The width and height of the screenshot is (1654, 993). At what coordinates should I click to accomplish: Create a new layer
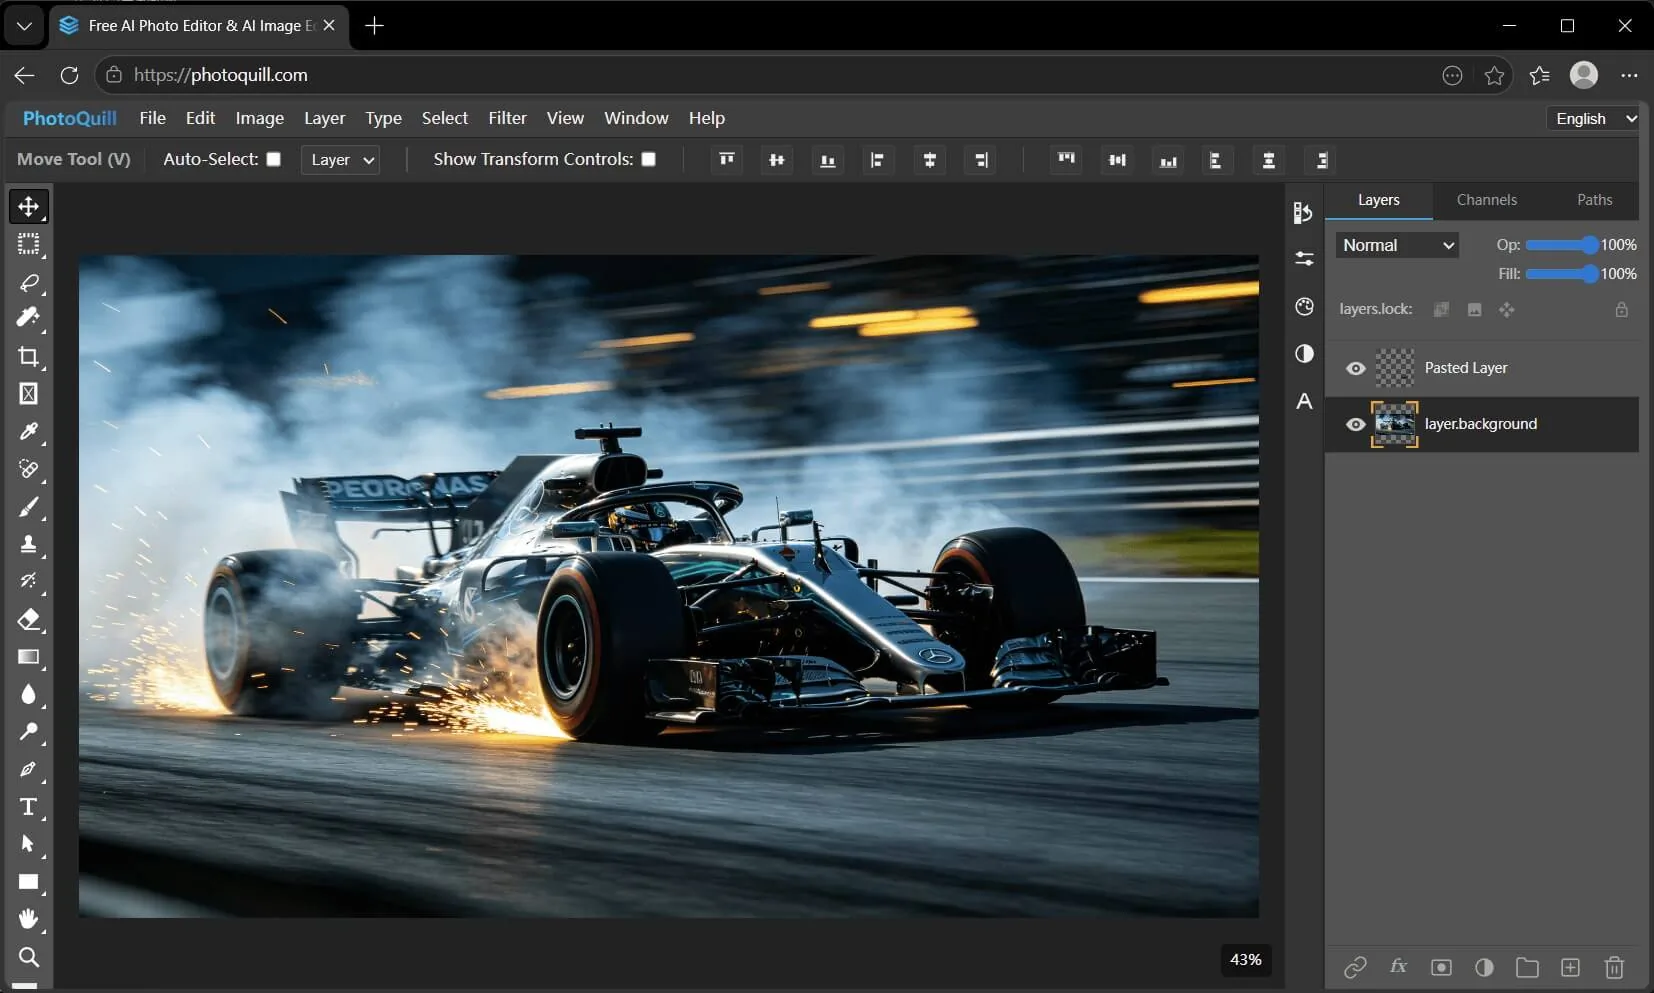pyautogui.click(x=1570, y=967)
